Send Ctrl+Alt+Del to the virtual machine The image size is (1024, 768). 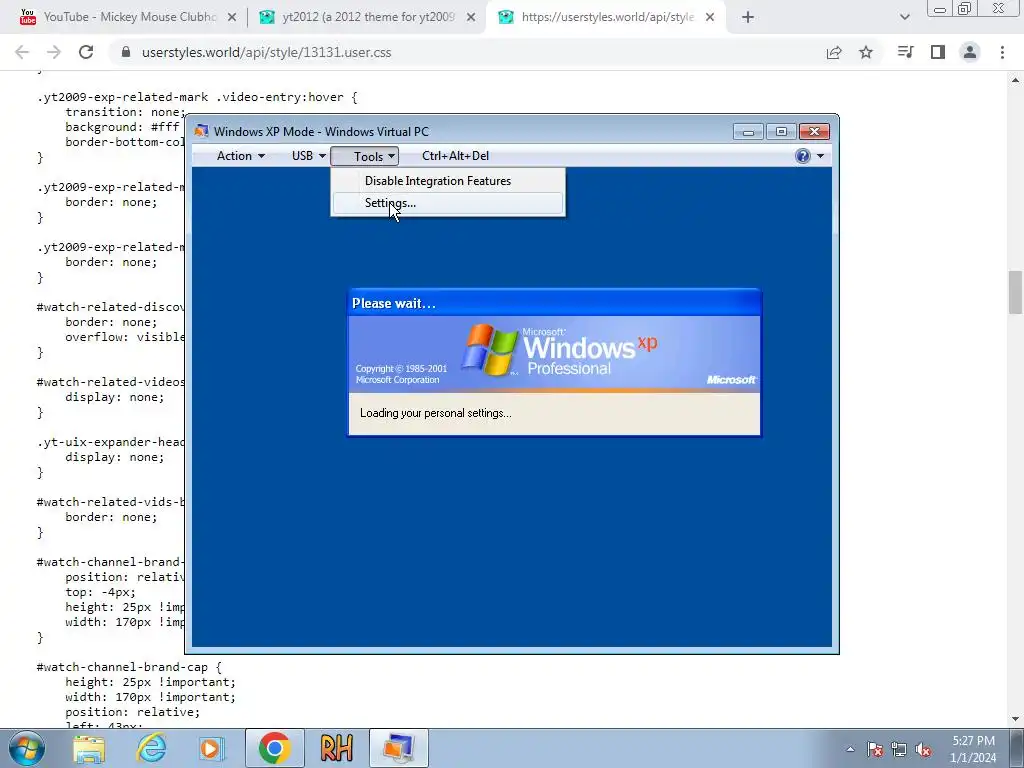455,156
